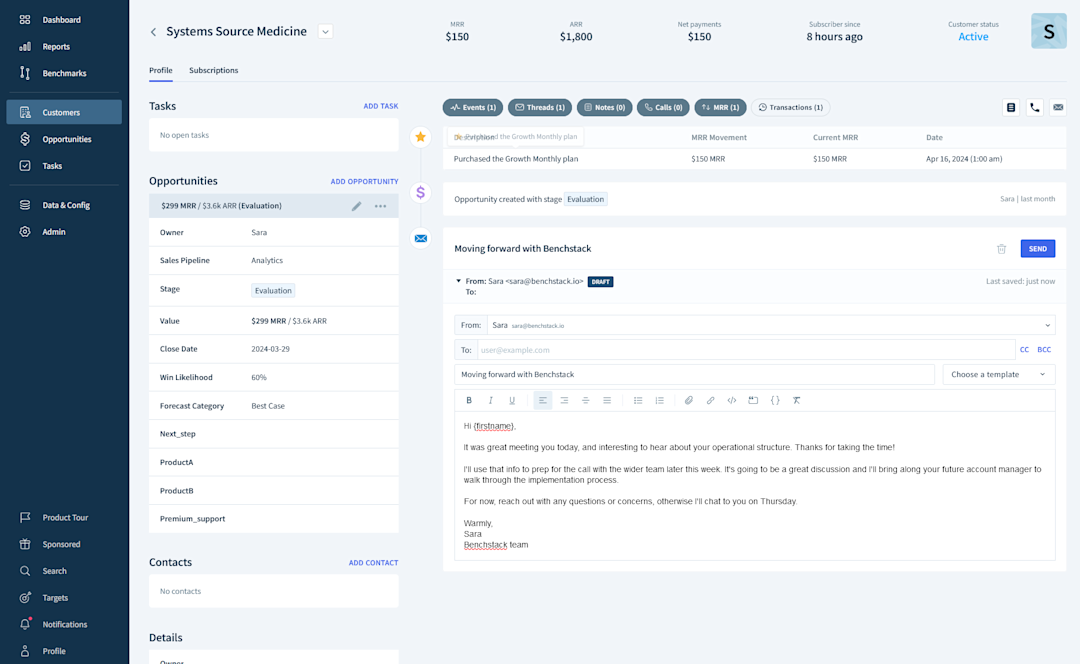Toggle the Threads (1) filter

tap(540, 107)
